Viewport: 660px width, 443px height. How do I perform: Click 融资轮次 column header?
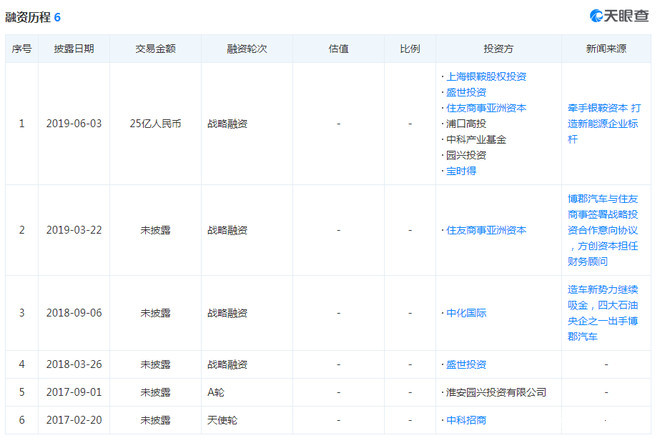click(x=247, y=49)
